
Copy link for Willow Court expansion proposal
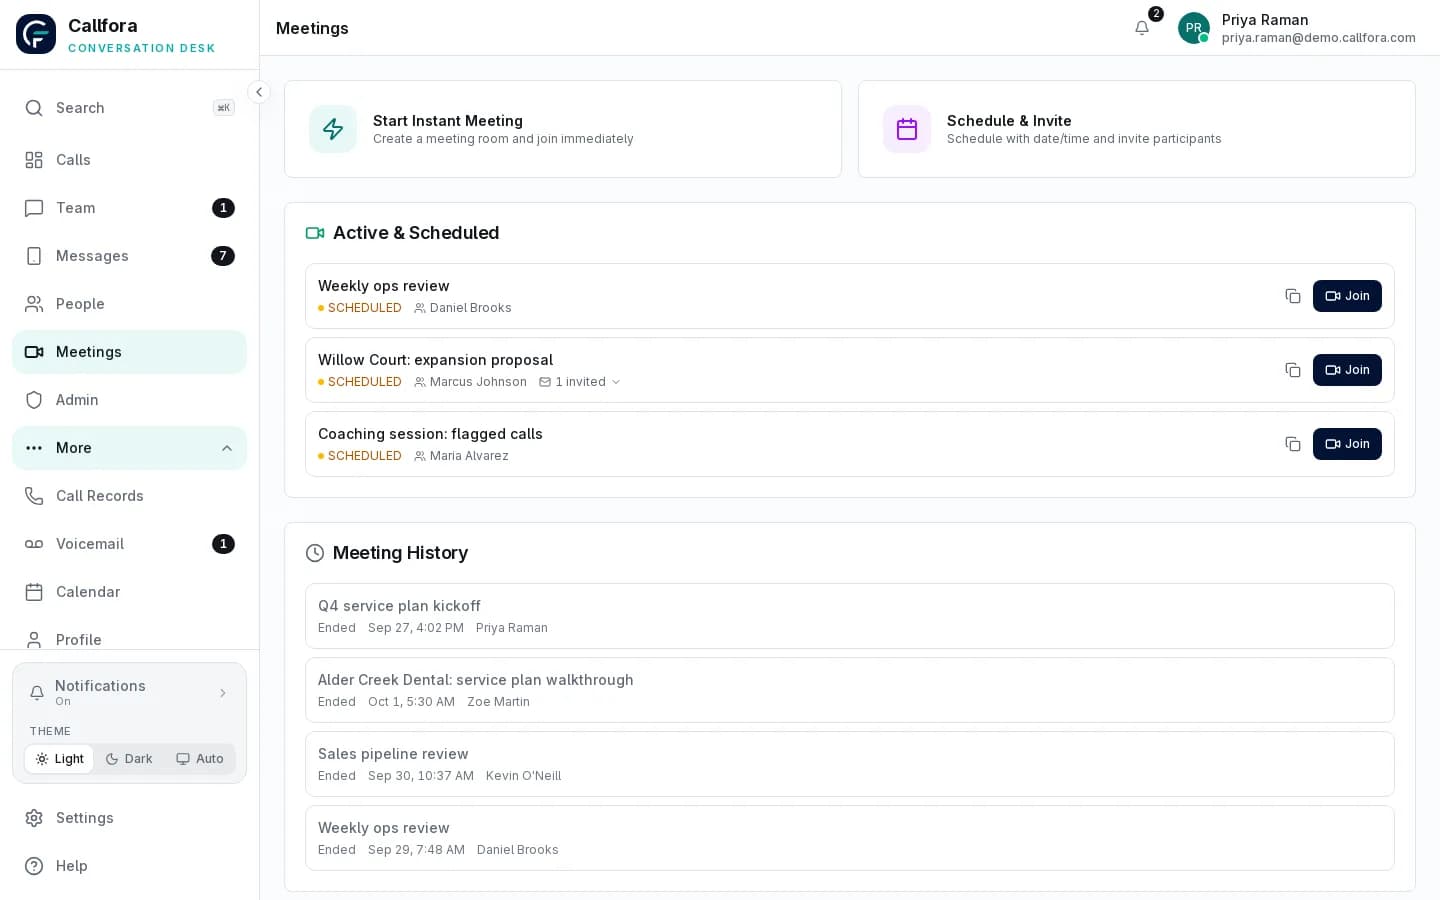click(x=1293, y=370)
